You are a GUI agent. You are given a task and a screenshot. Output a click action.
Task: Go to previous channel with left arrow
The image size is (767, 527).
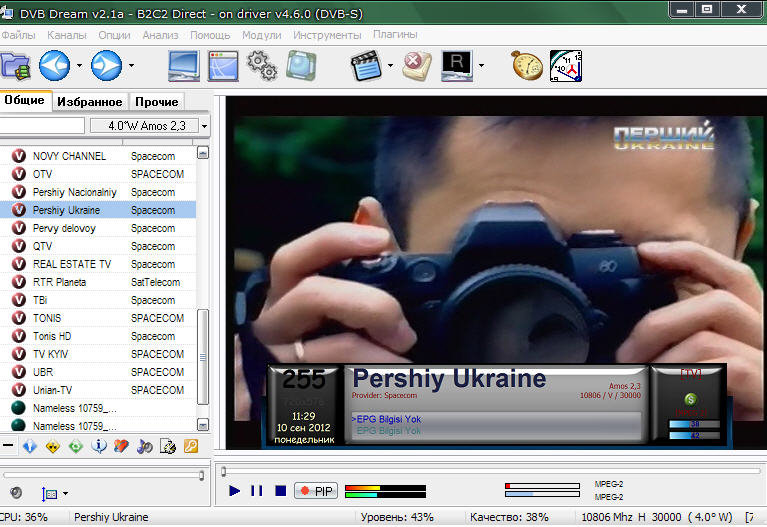point(54,66)
